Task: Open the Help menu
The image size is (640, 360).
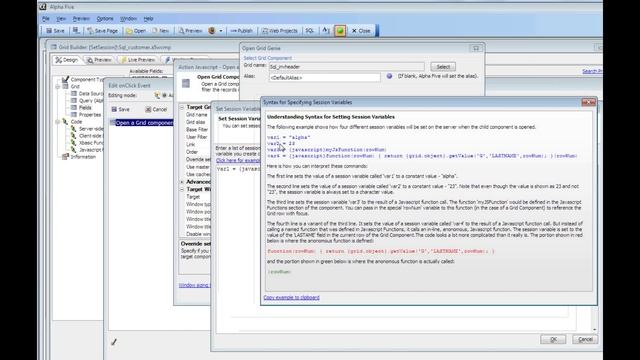Action: 148,19
